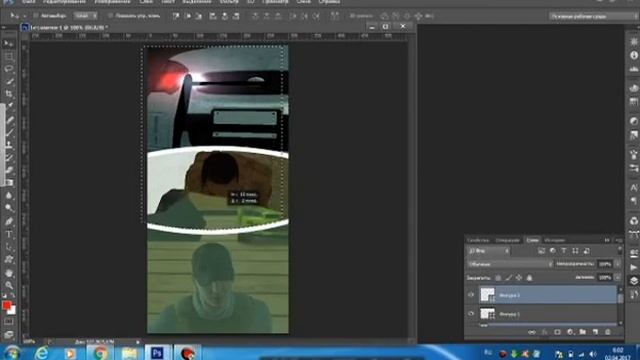Collapse the panel group with double arrows
The width and height of the screenshot is (640, 360).
(607, 240)
